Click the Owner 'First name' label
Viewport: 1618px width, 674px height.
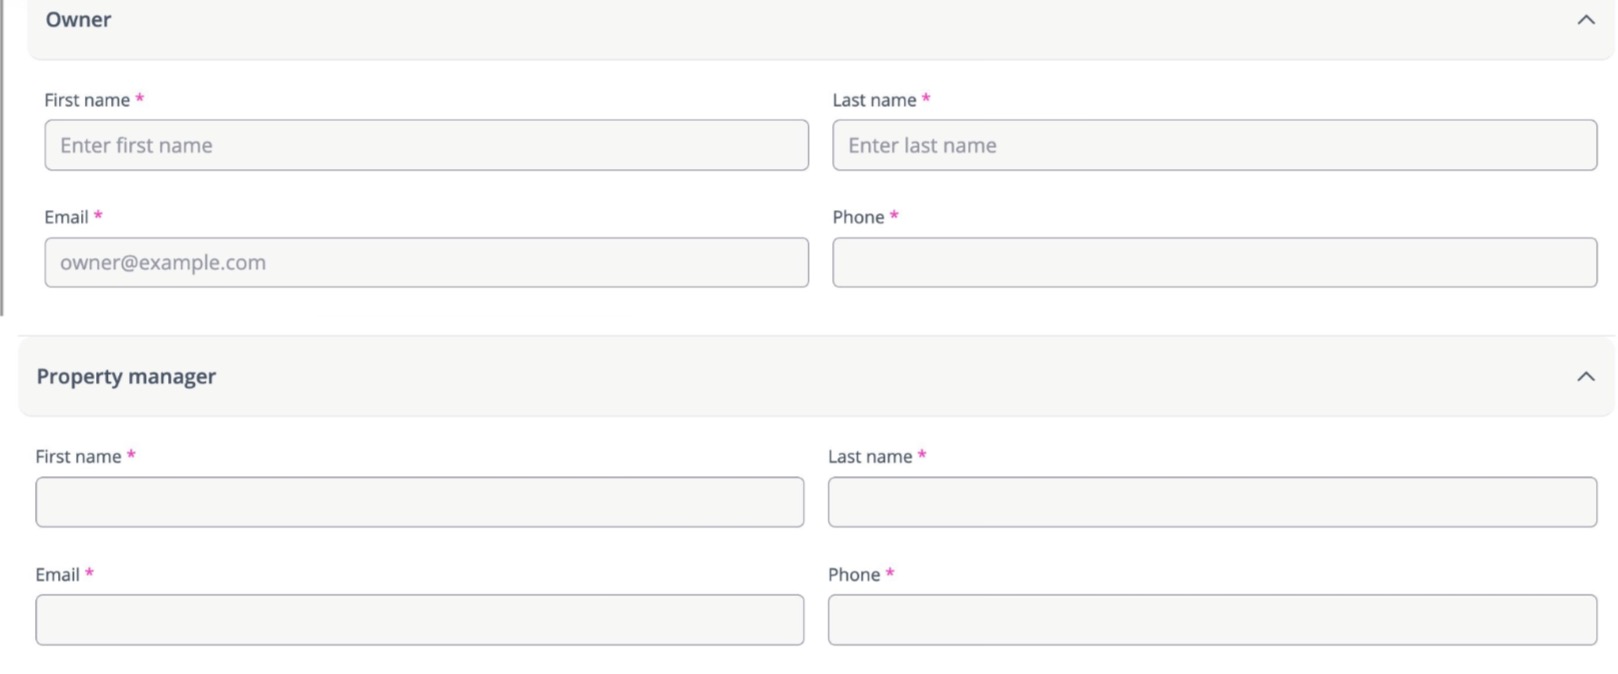click(87, 100)
